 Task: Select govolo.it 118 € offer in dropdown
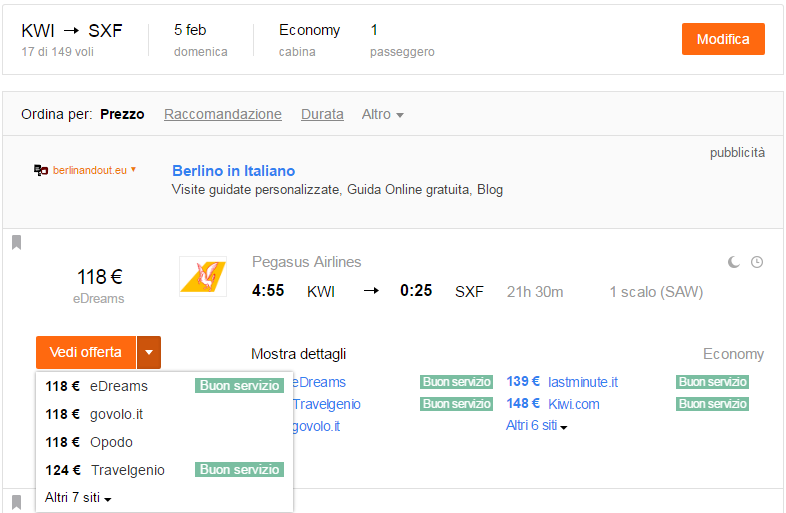click(x=164, y=414)
